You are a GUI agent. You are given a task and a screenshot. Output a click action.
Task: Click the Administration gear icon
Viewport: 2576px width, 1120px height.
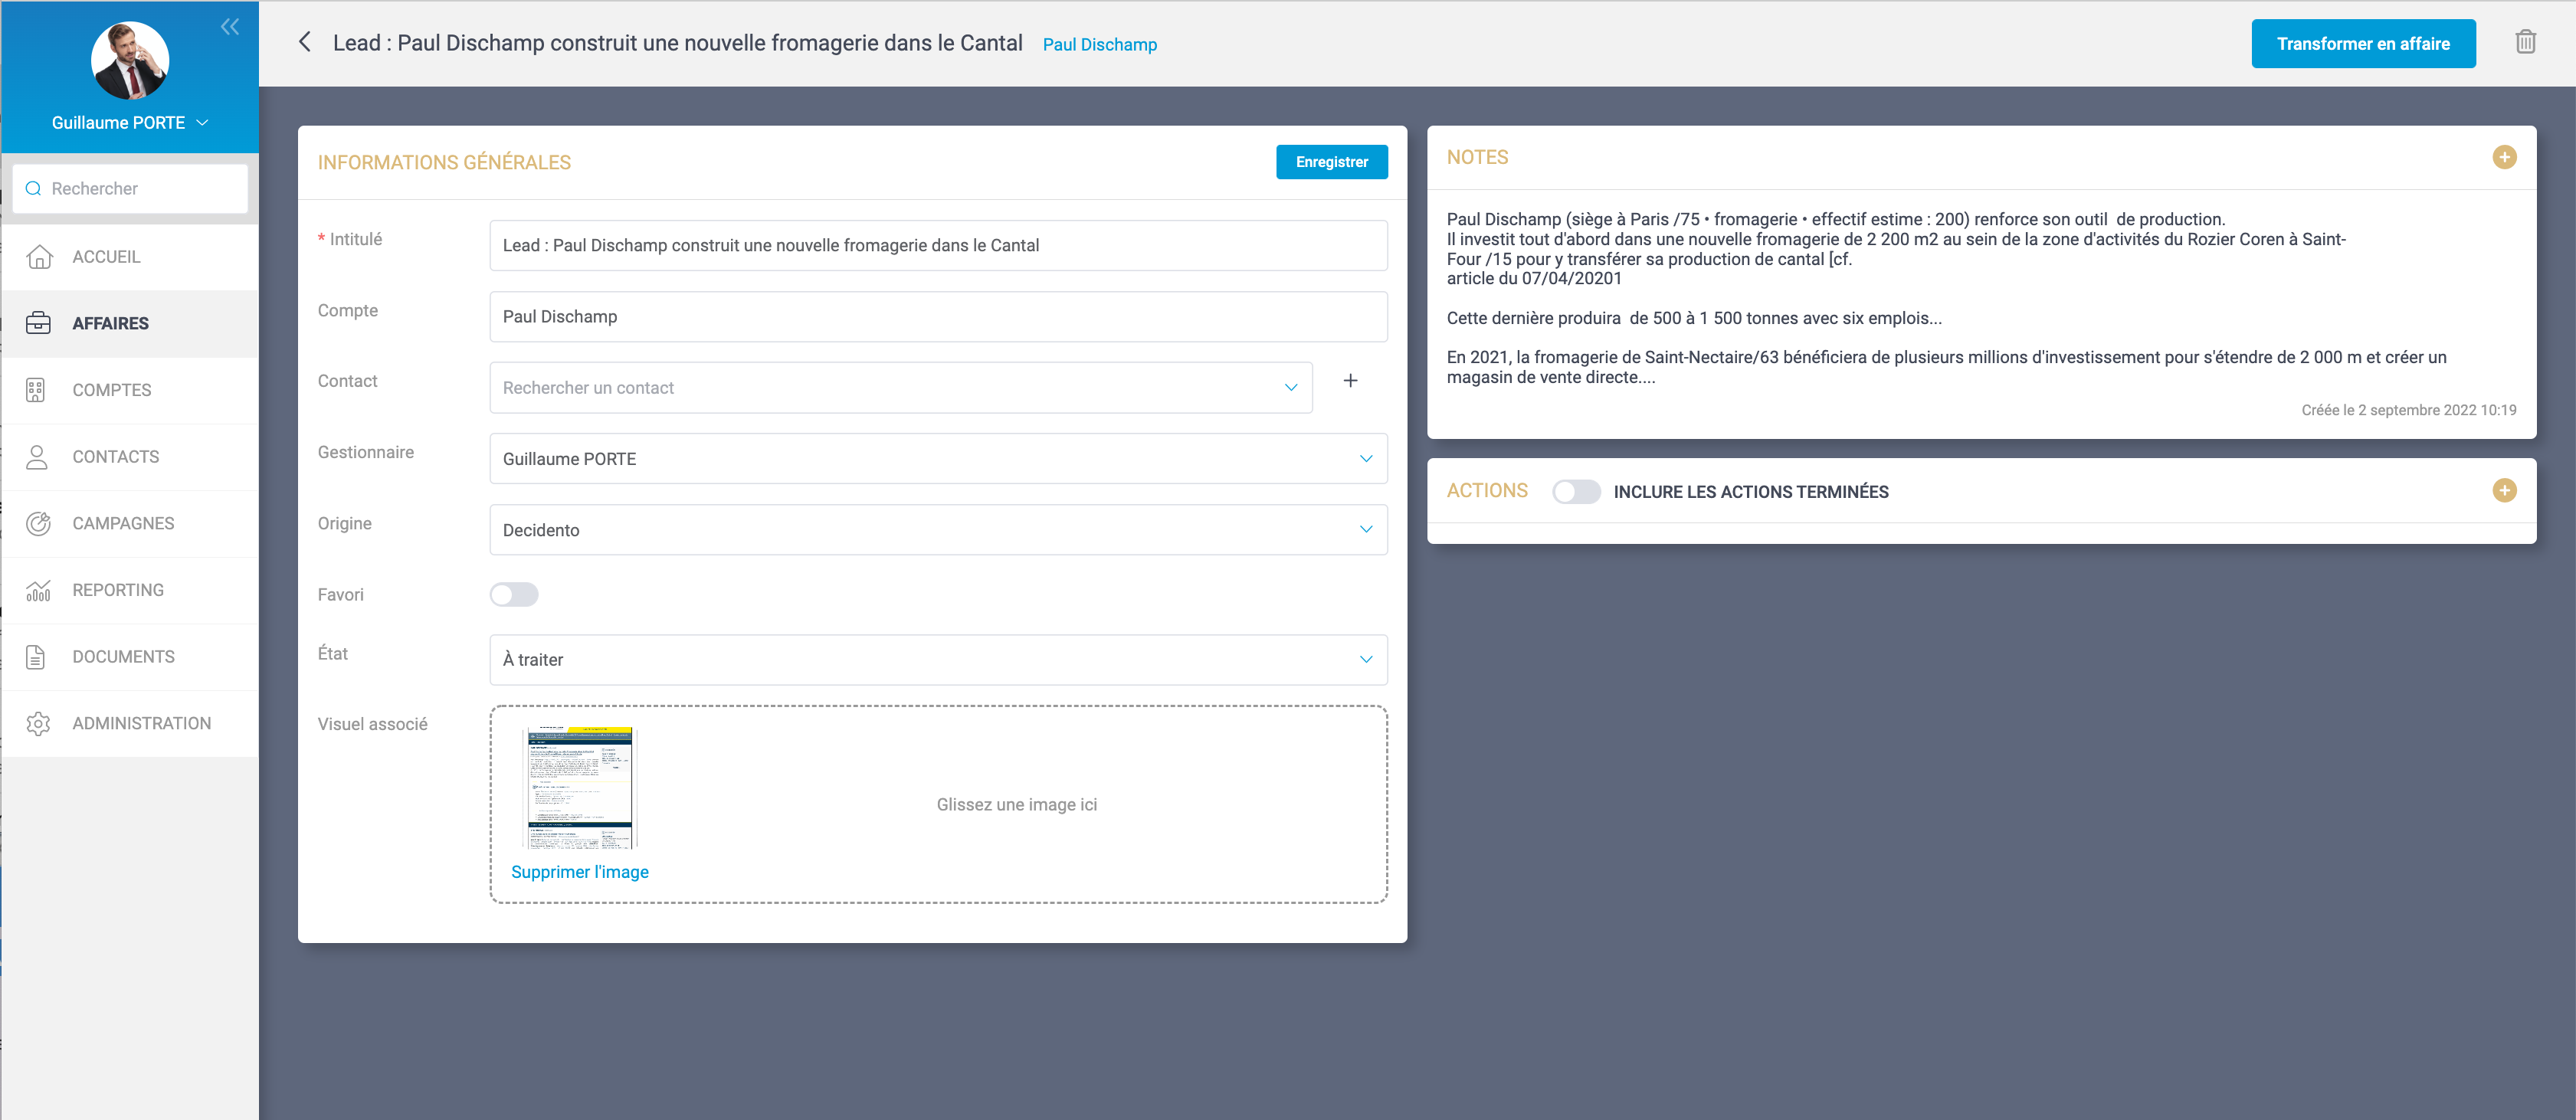click(38, 723)
